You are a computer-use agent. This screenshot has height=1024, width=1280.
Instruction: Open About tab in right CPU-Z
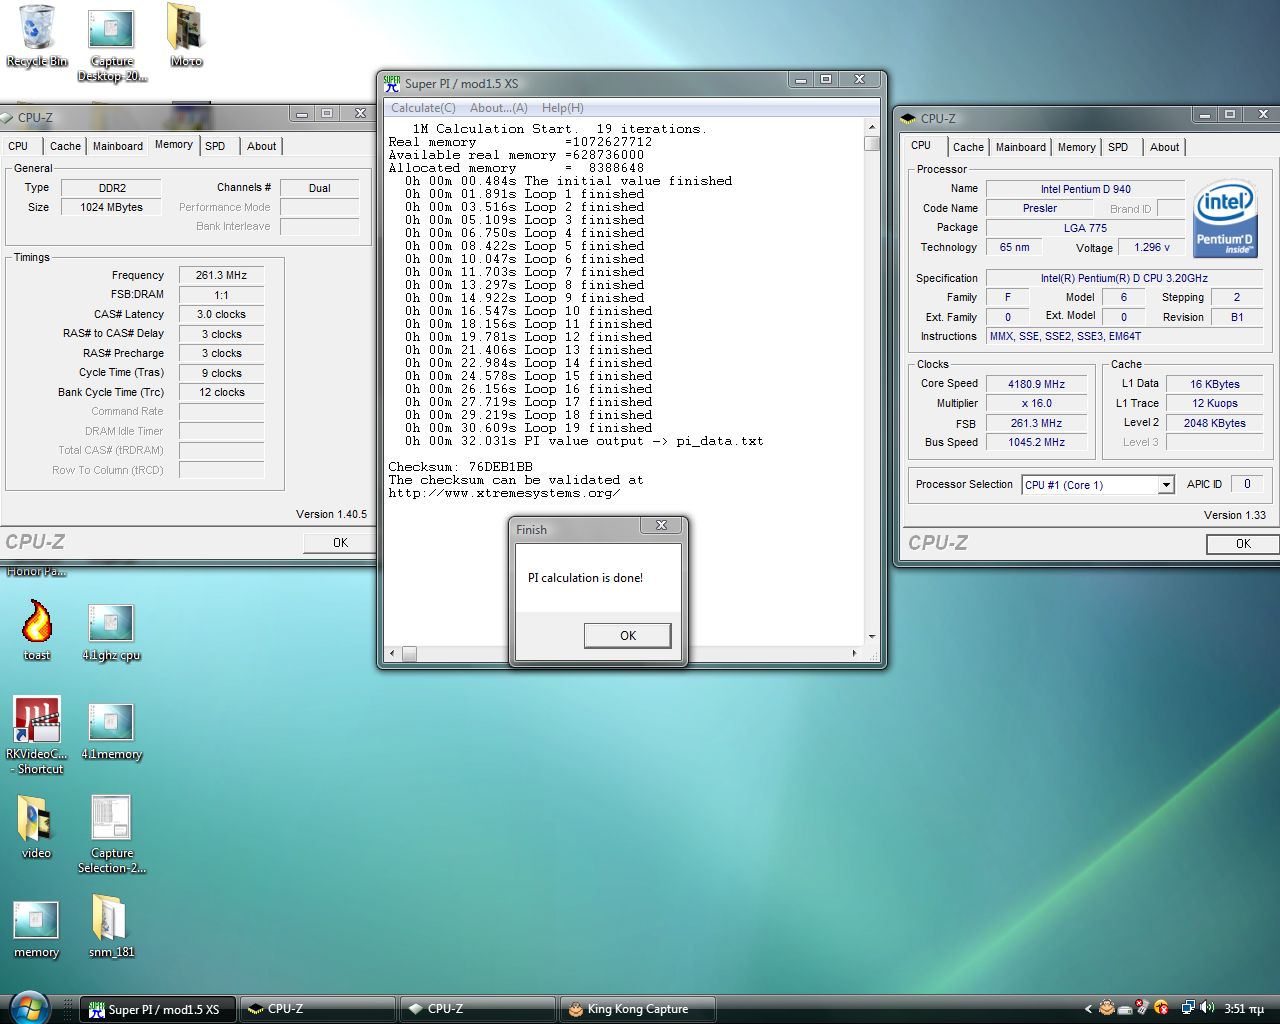(1164, 147)
